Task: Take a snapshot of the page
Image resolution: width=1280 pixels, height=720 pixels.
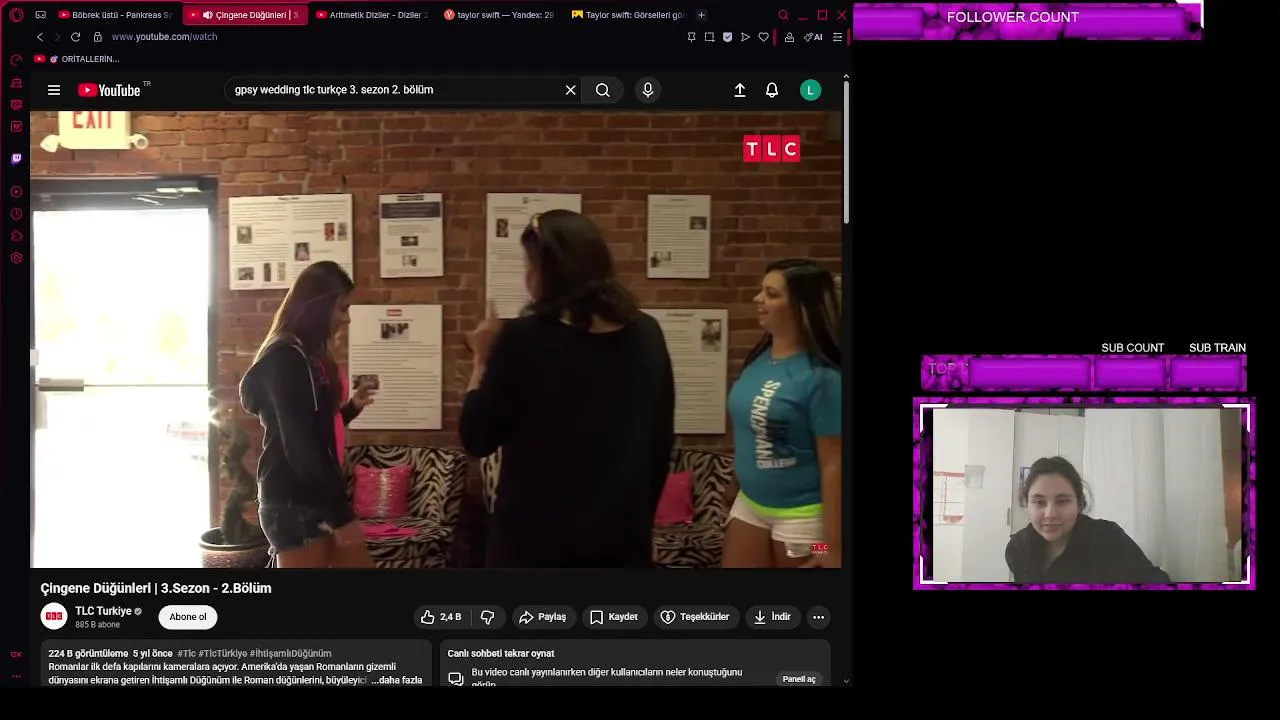Action: (709, 37)
